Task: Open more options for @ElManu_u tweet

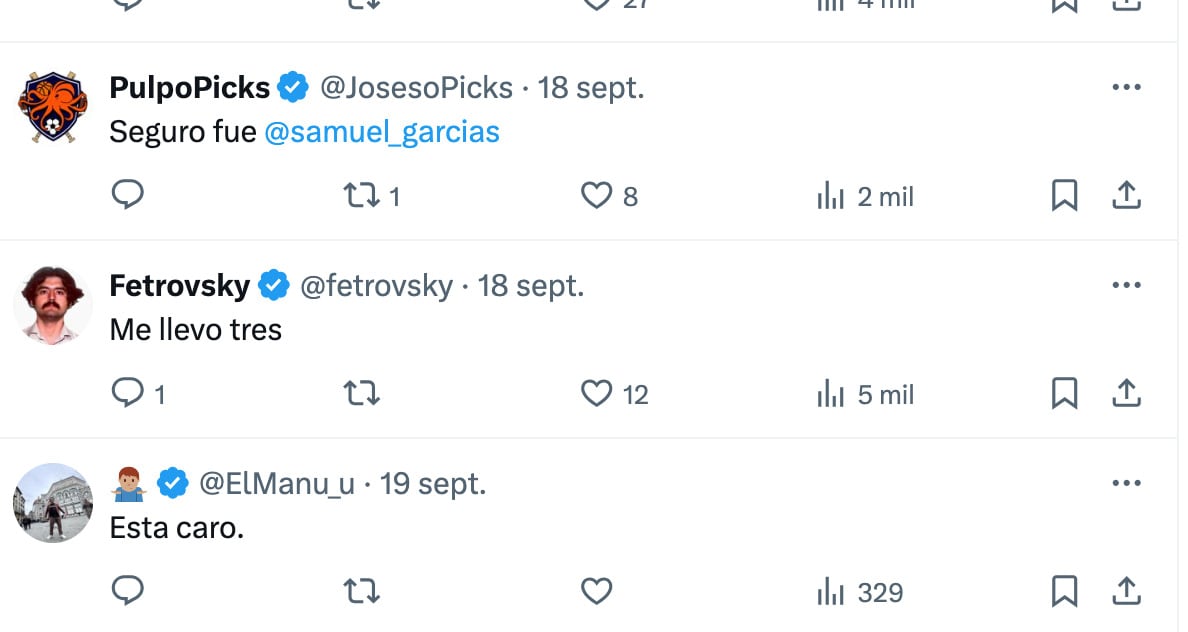Action: (1126, 484)
